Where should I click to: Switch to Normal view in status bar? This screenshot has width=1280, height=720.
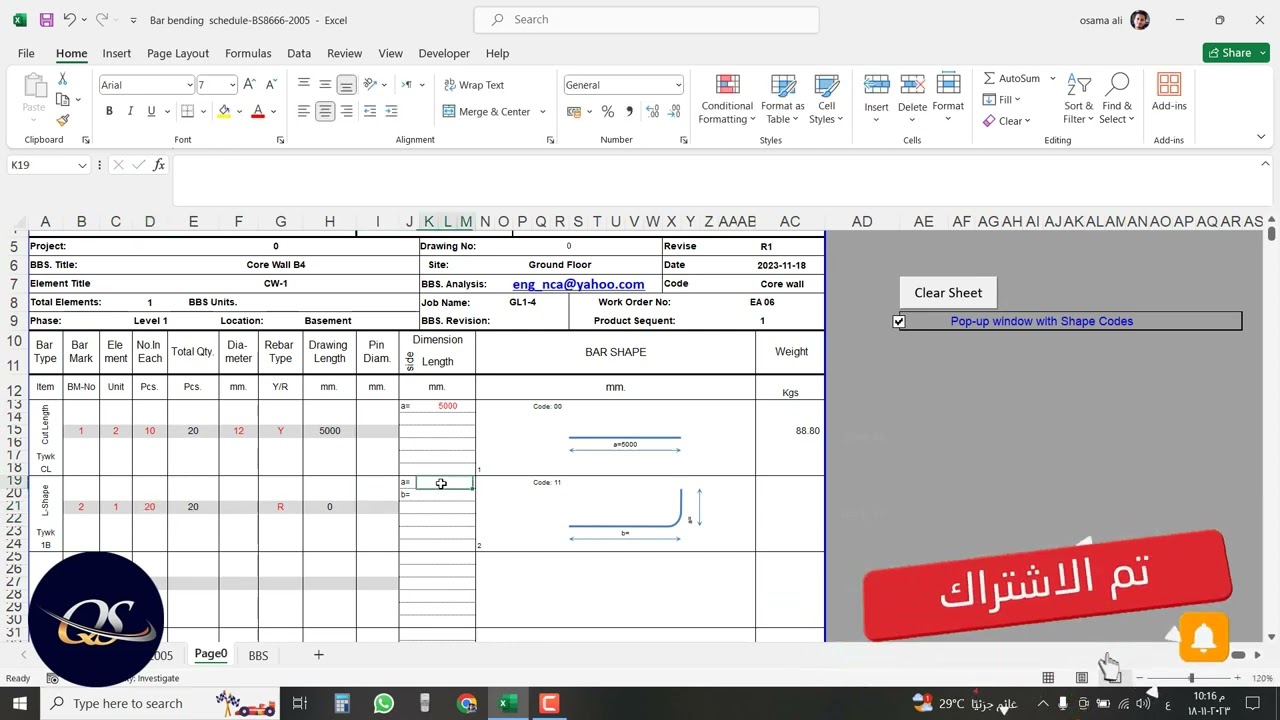pyautogui.click(x=1048, y=678)
